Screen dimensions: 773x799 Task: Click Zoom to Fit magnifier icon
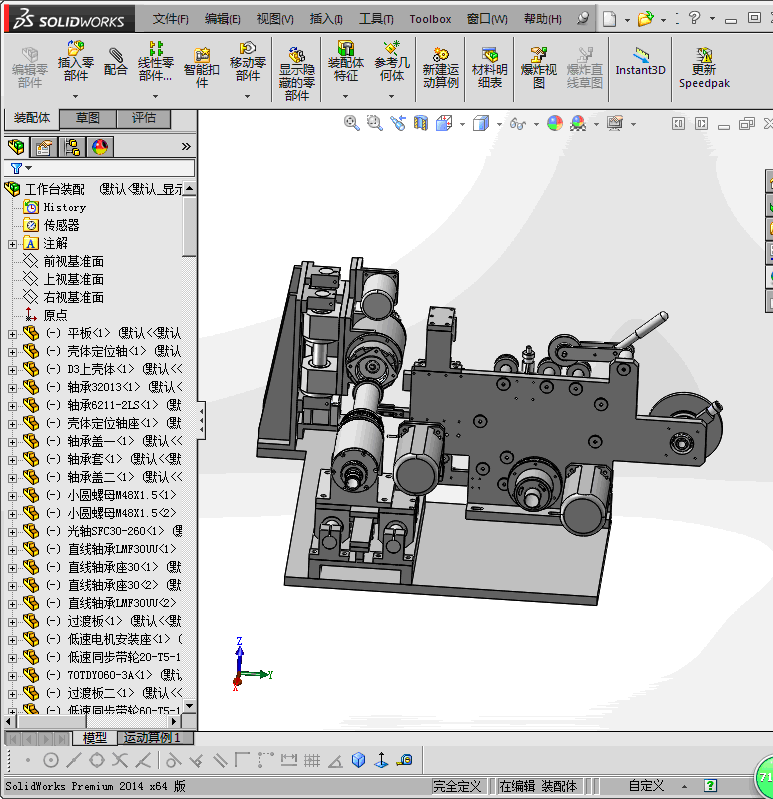pos(352,122)
